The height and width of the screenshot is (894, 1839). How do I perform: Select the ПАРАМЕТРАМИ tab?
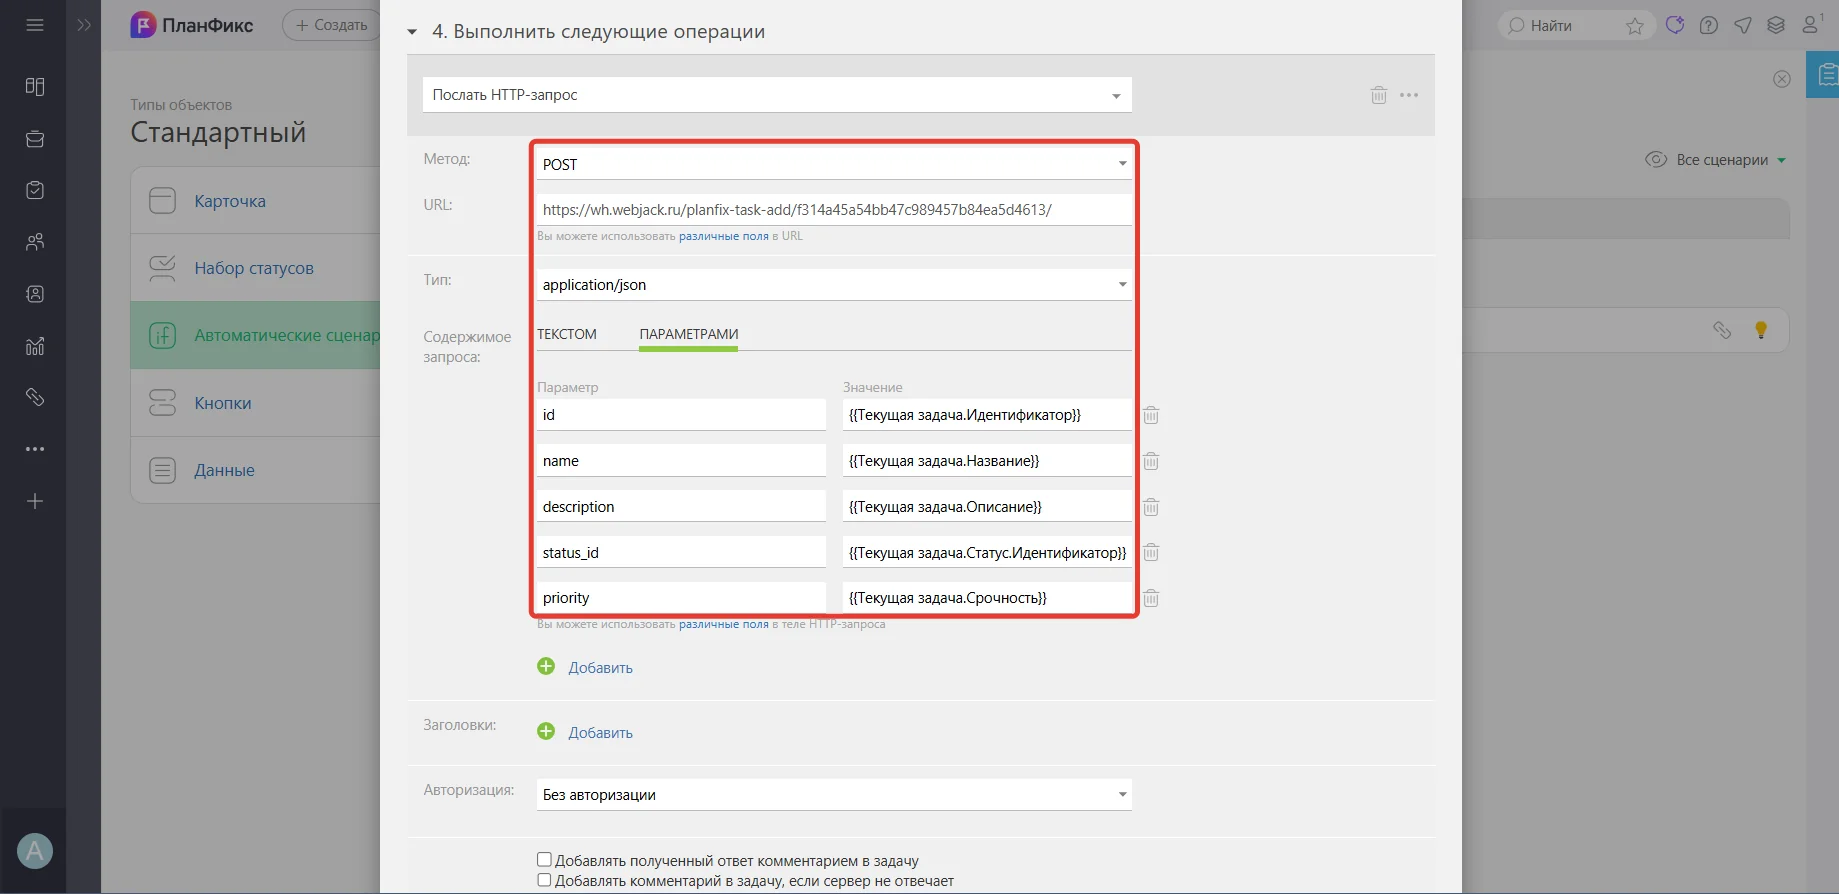(689, 334)
